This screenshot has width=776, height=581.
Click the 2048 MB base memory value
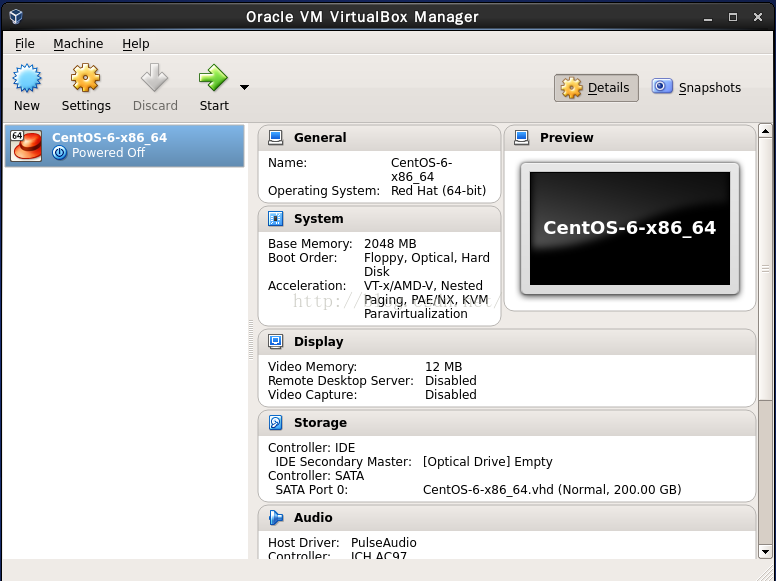point(390,244)
